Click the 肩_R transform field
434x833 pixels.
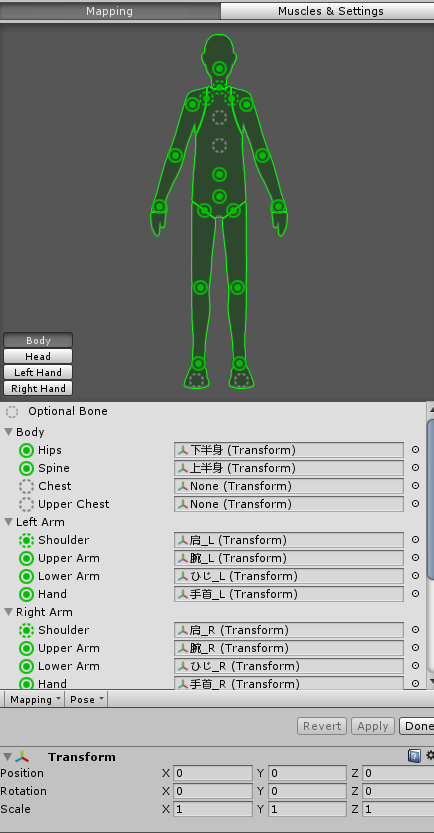coord(288,630)
